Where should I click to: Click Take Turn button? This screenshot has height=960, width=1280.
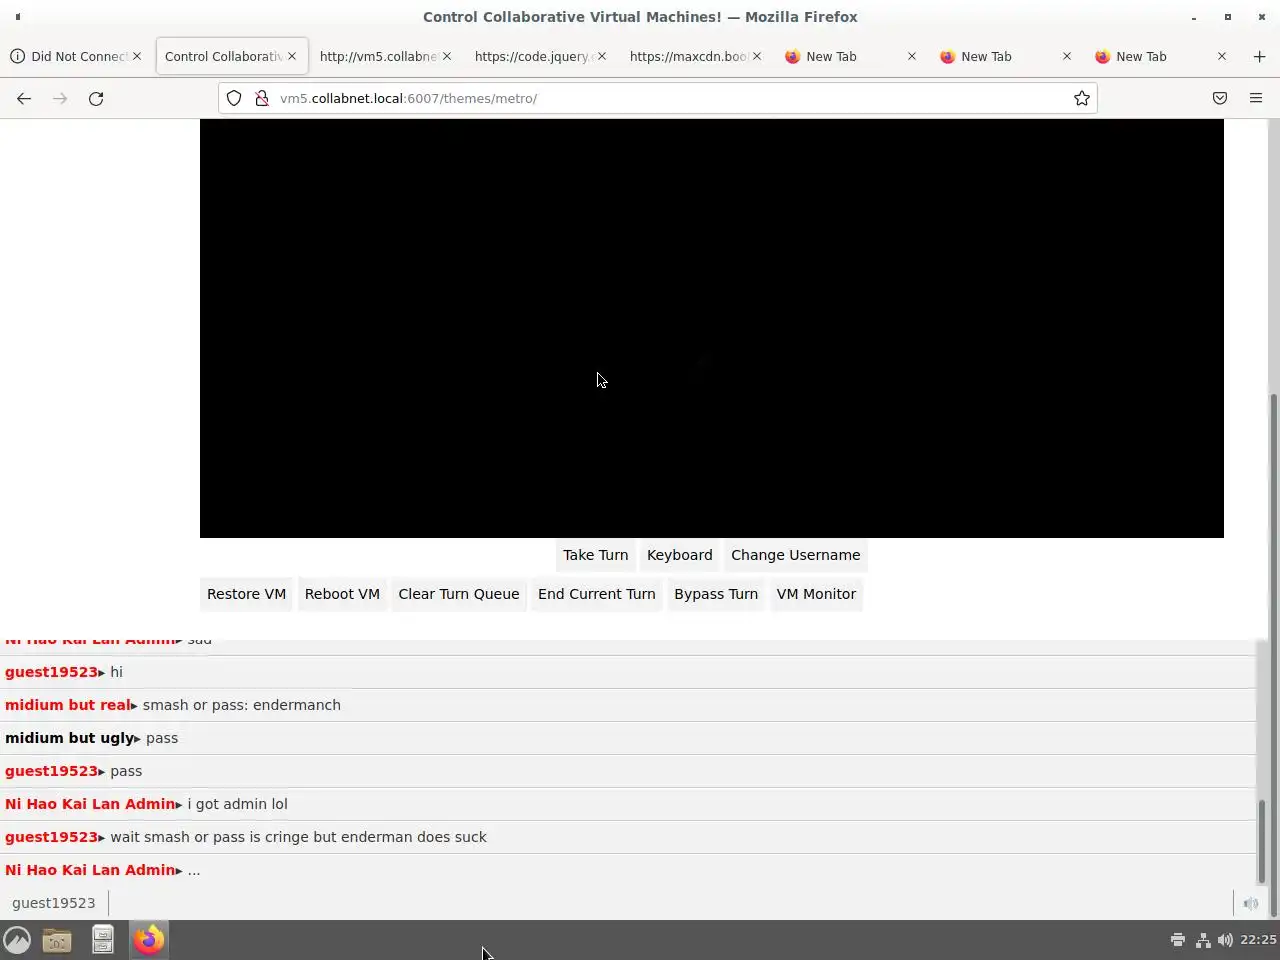pyautogui.click(x=595, y=555)
